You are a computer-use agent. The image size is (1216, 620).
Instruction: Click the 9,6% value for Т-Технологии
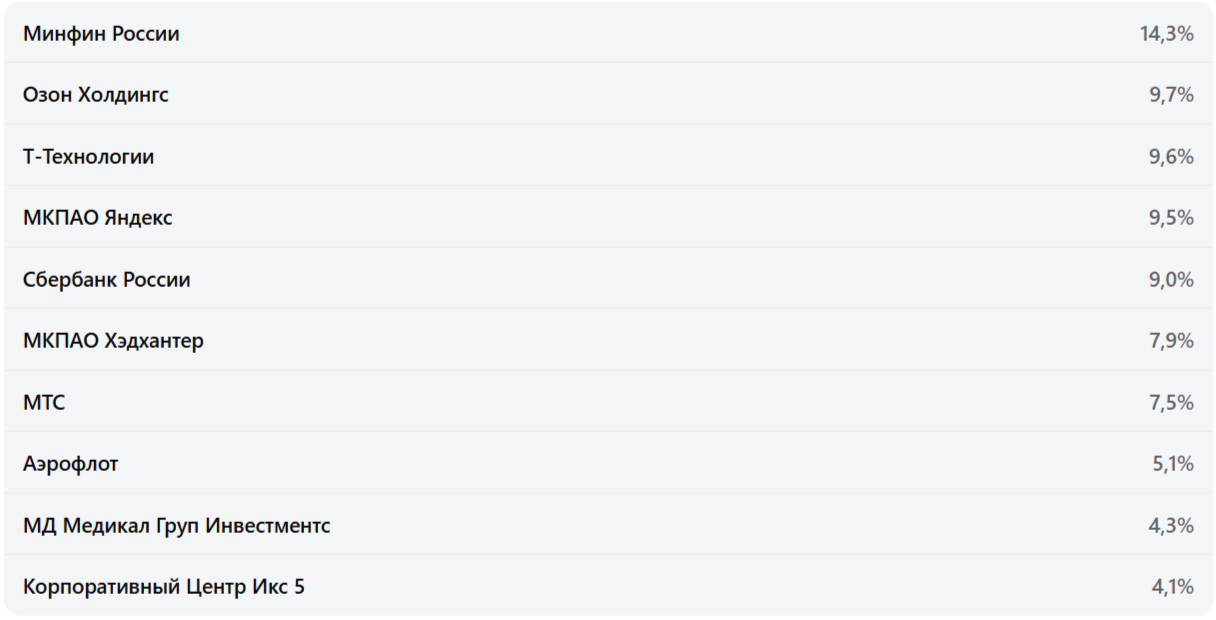(x=1171, y=157)
